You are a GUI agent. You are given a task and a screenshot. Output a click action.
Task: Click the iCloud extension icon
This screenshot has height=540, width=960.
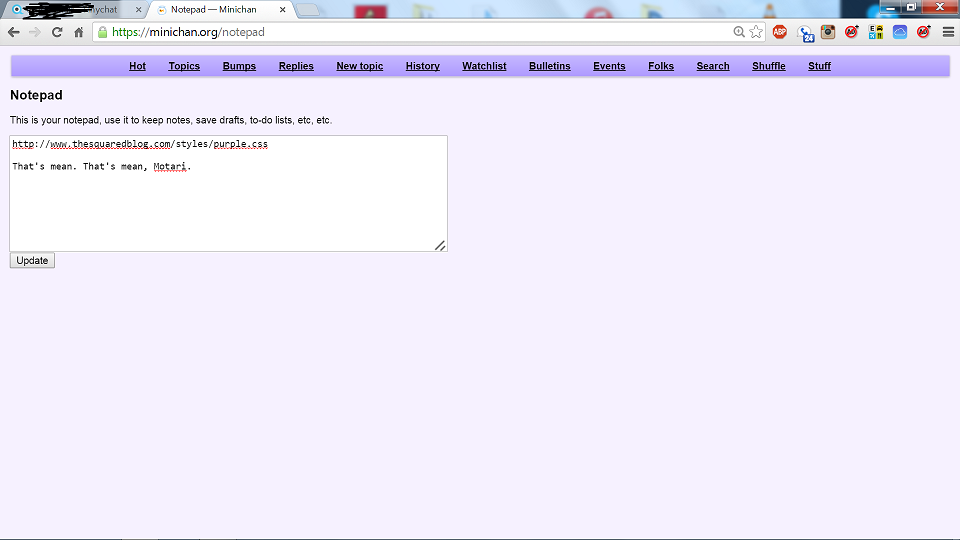[x=899, y=32]
